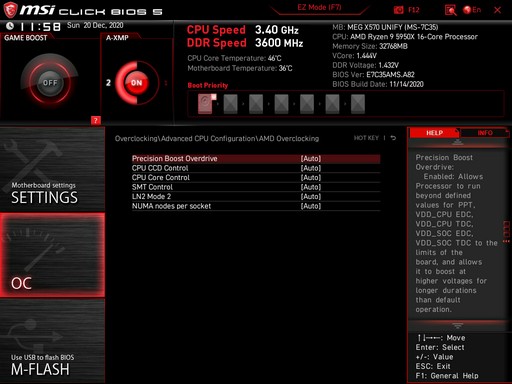
Task: Click the clock time 11:58
Action: [x=40, y=27]
